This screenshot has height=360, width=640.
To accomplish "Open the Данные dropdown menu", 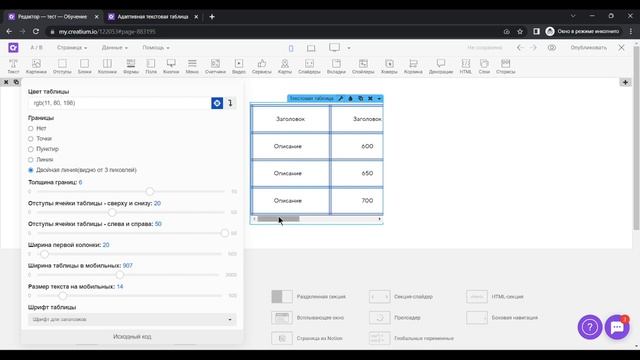I will (115, 48).
